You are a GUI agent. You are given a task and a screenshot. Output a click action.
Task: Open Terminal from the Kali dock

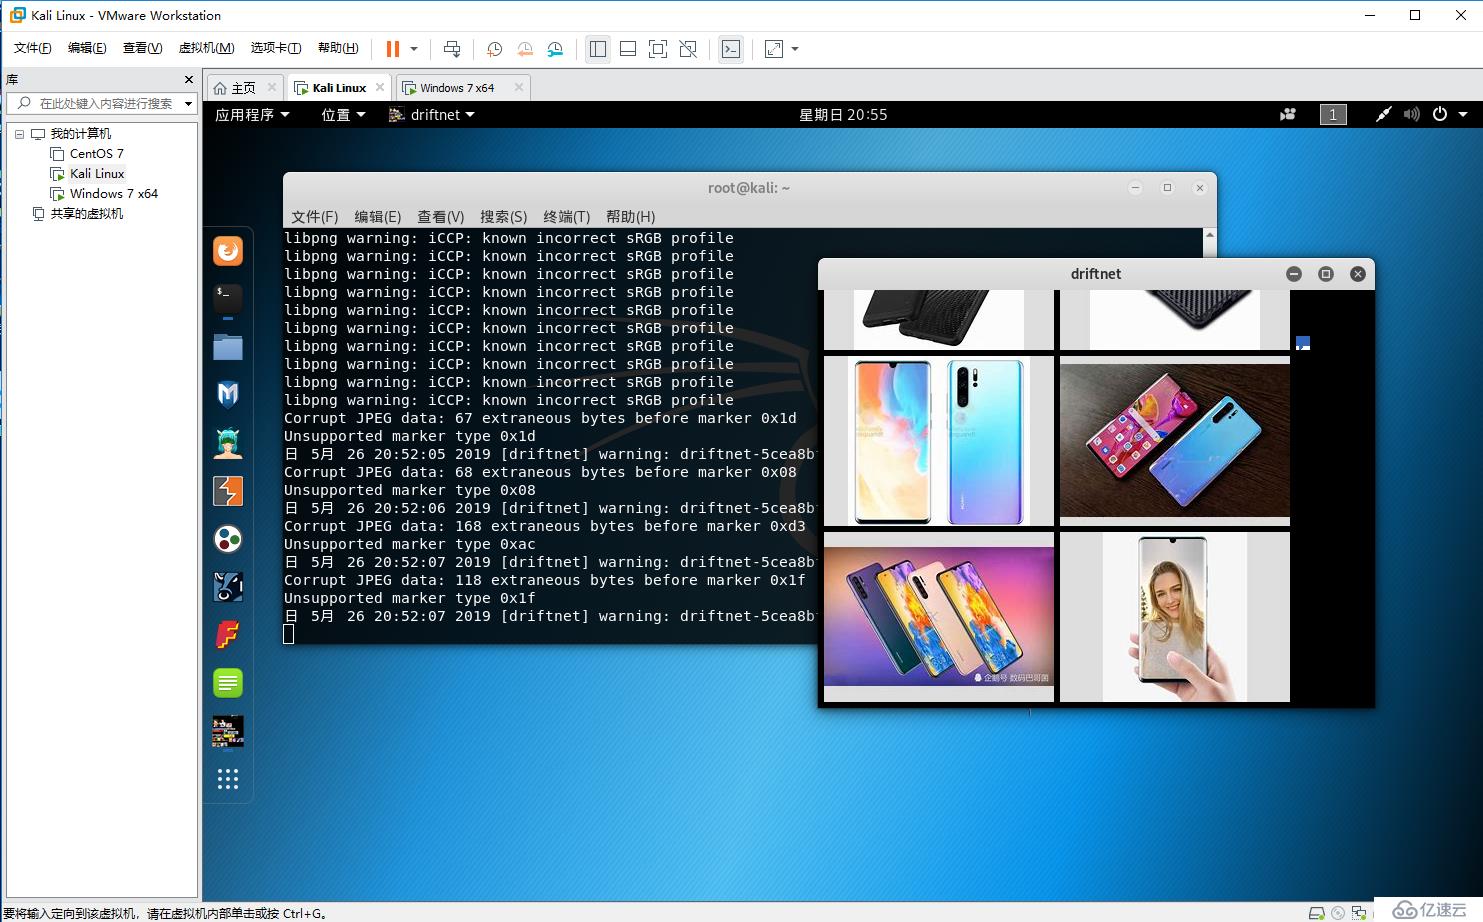point(228,298)
